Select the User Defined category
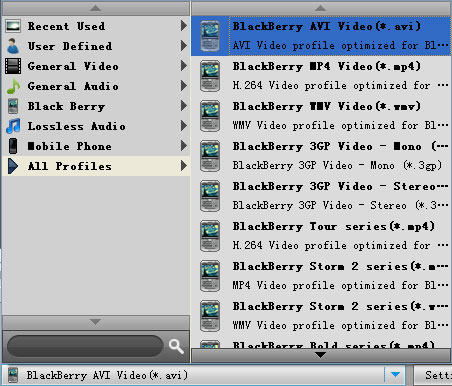 tap(96, 46)
